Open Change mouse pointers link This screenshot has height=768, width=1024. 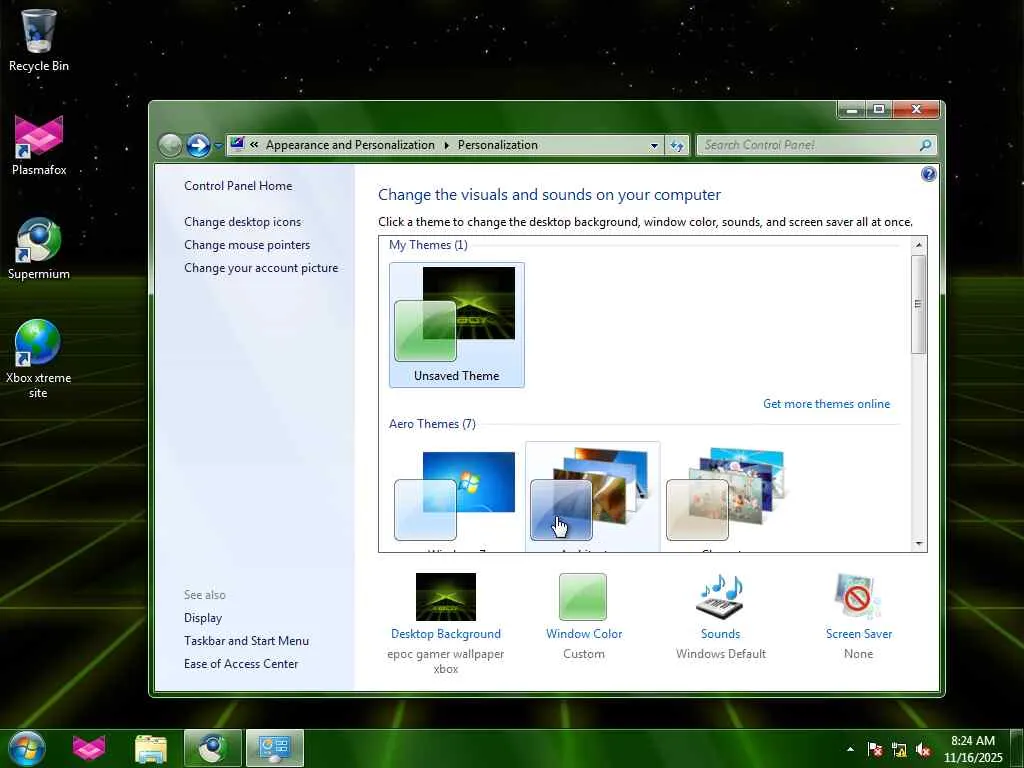[x=247, y=245]
